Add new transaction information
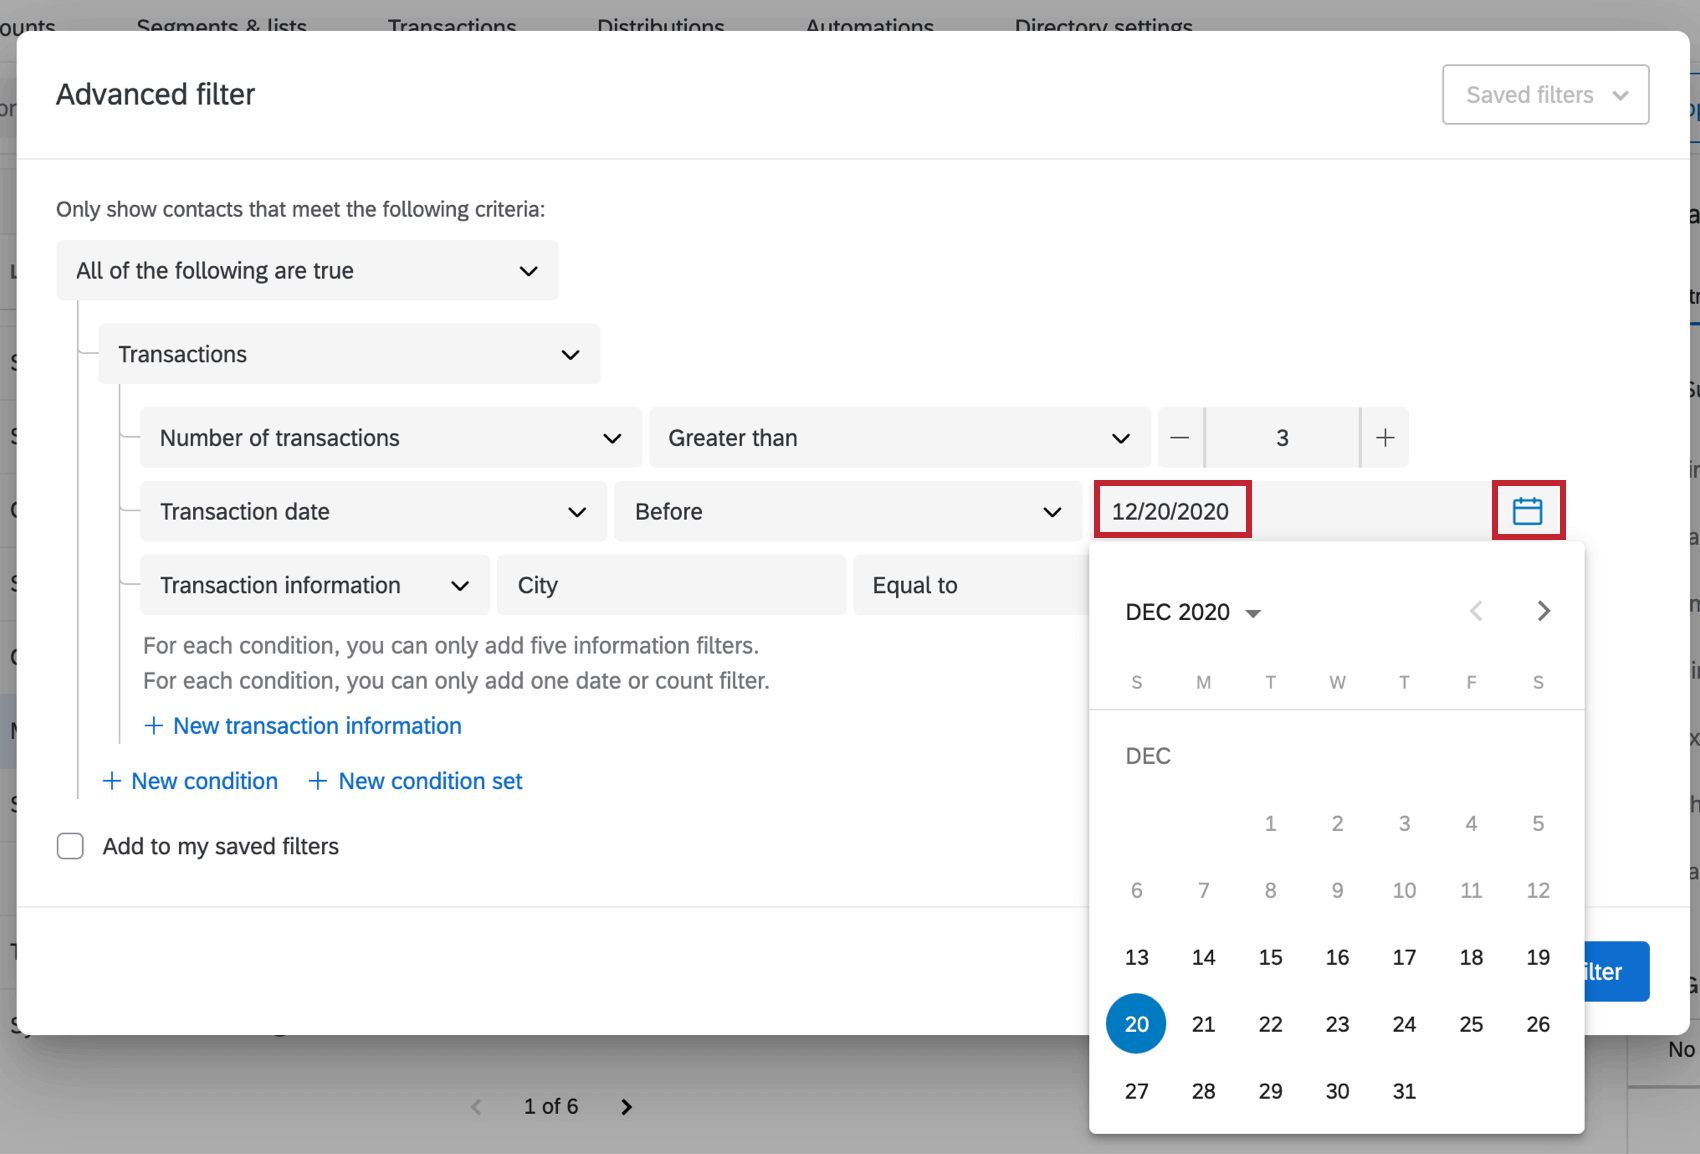Viewport: 1700px width, 1154px height. (x=302, y=725)
